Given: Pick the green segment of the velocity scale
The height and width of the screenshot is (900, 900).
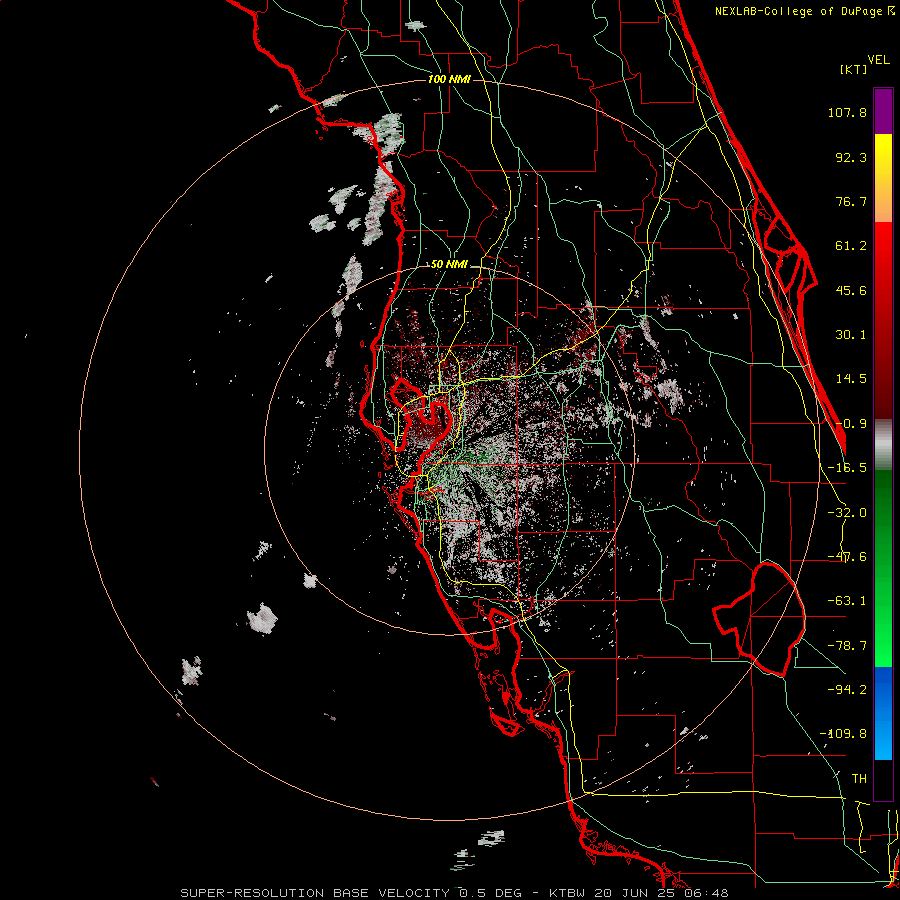Looking at the screenshot, I should pyautogui.click(x=883, y=568).
